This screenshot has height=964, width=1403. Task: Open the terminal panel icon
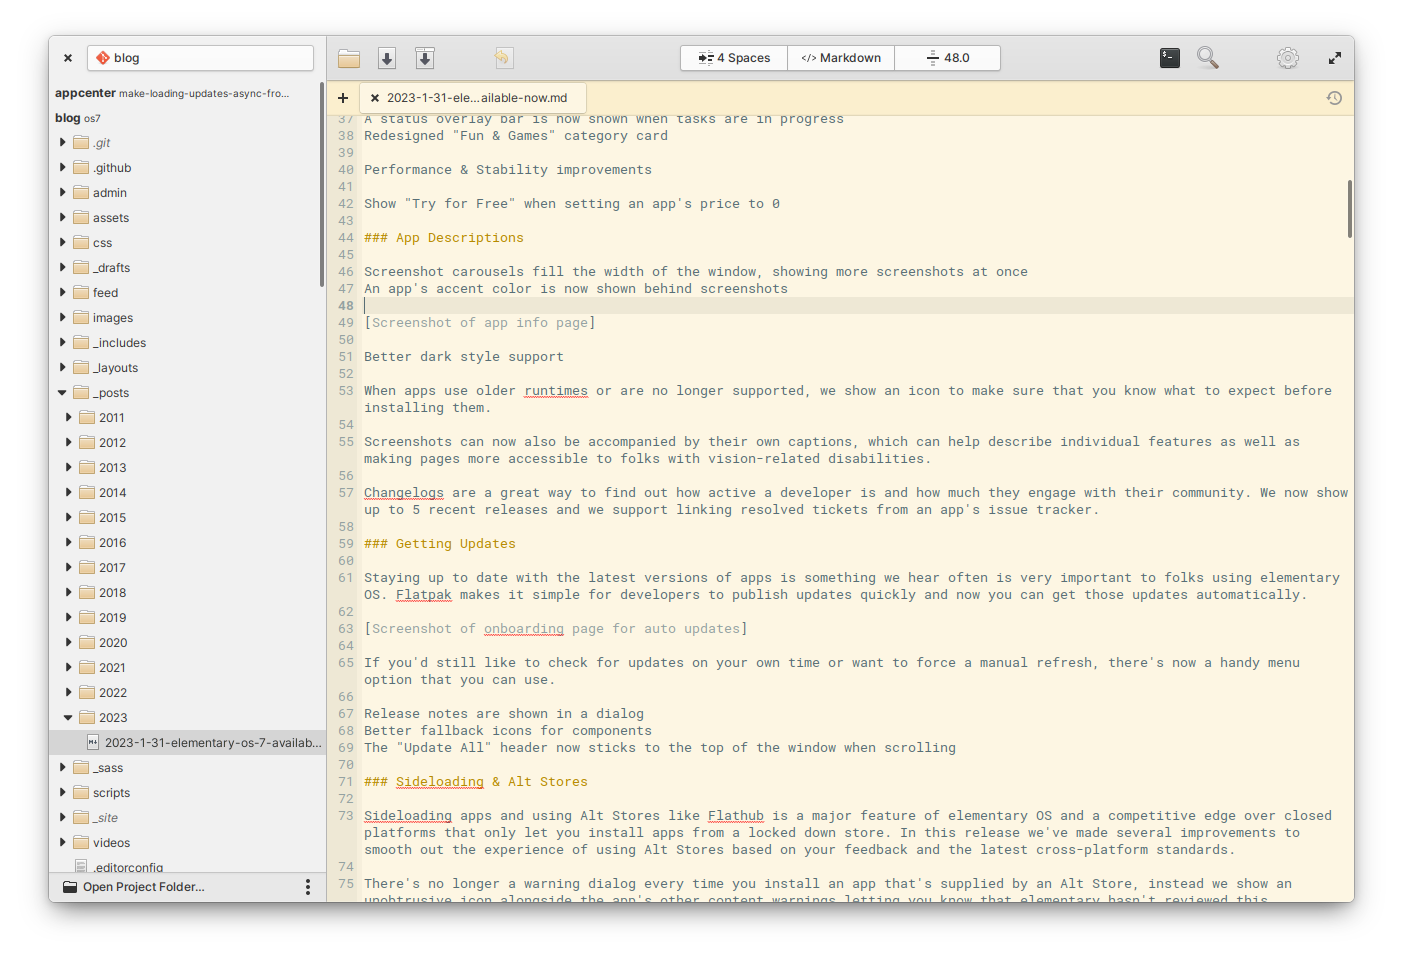pos(1170,58)
